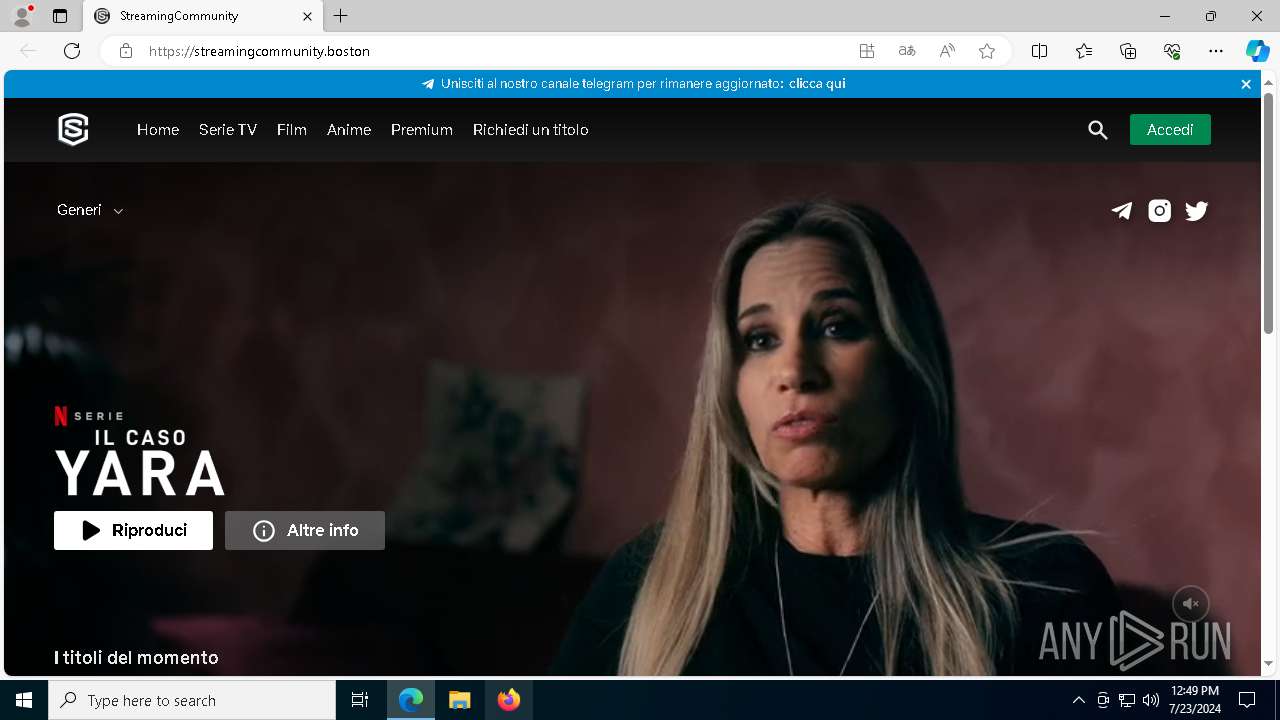Open the Telegram social icon

tap(1122, 210)
